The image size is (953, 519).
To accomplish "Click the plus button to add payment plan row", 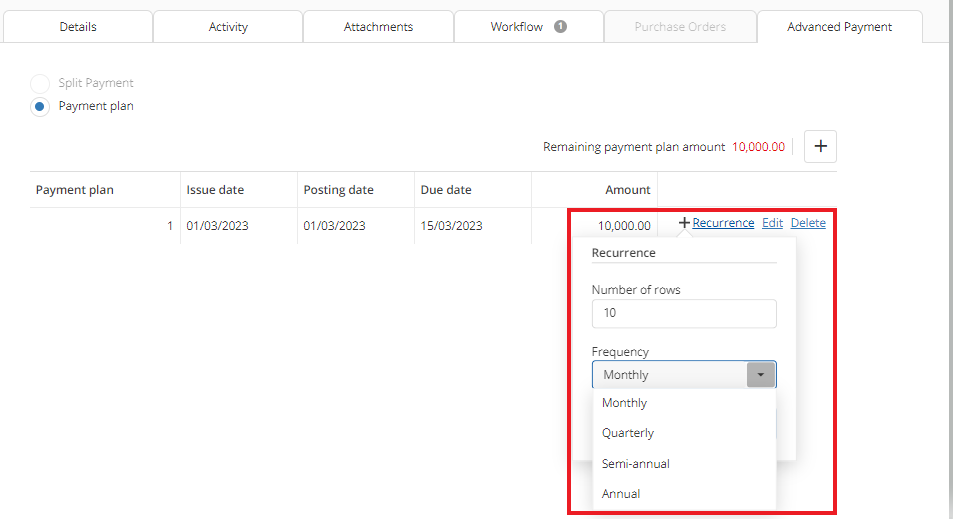I will tap(820, 146).
